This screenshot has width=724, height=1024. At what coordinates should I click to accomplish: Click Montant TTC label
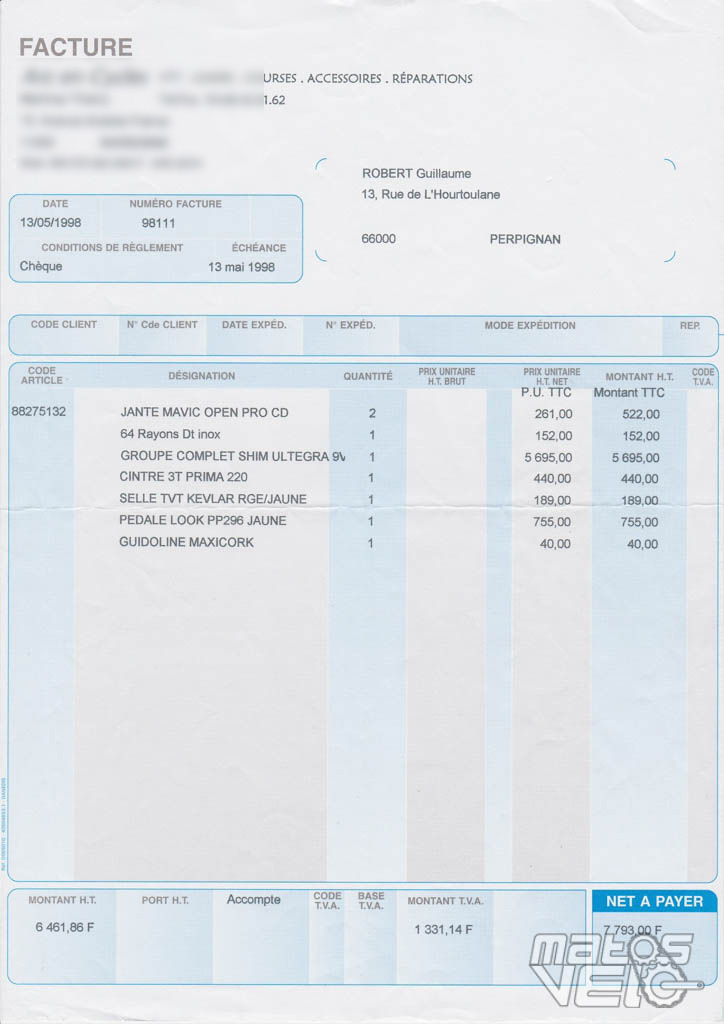[629, 392]
